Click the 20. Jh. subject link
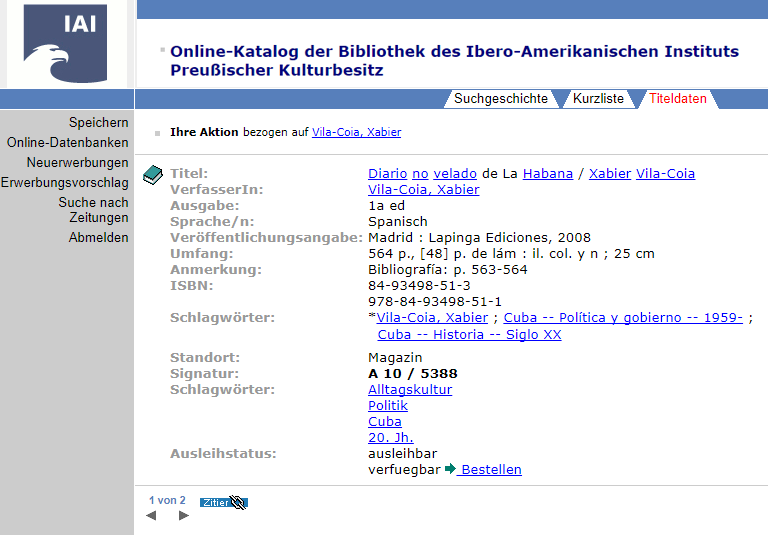 click(x=391, y=438)
